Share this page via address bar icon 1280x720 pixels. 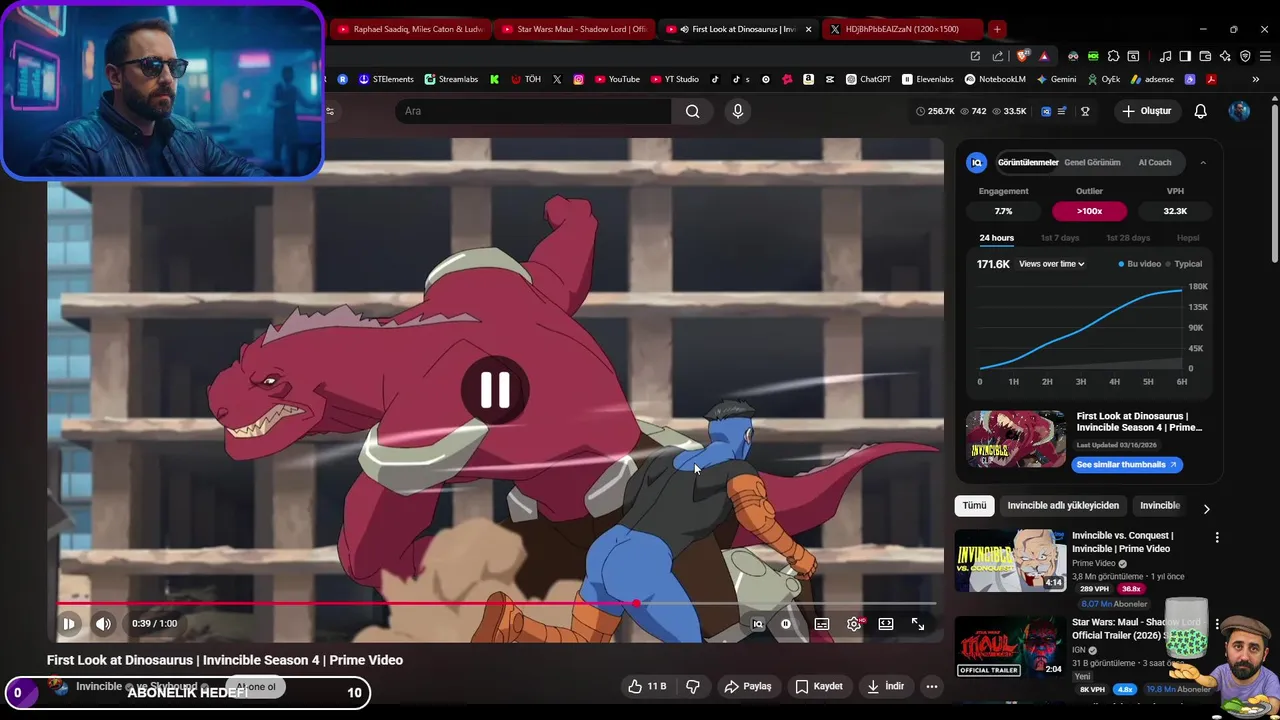(x=998, y=56)
